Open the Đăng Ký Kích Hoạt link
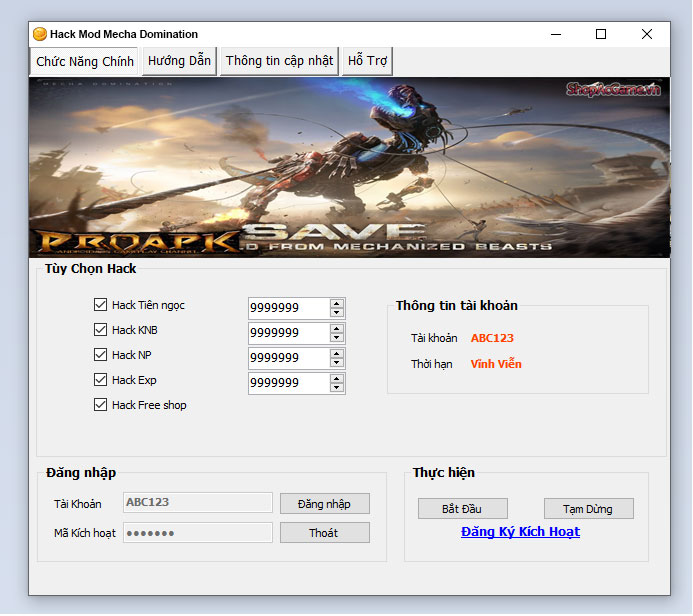 (x=520, y=532)
